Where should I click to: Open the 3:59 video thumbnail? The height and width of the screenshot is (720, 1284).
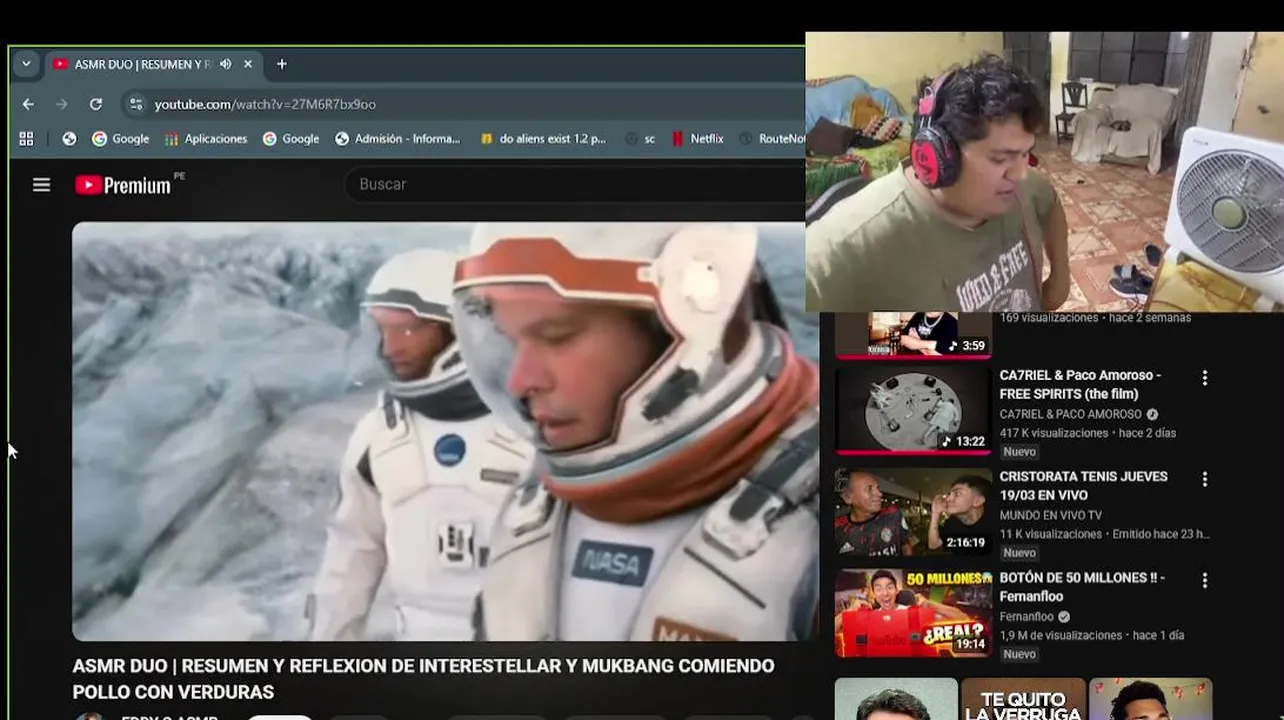point(913,334)
